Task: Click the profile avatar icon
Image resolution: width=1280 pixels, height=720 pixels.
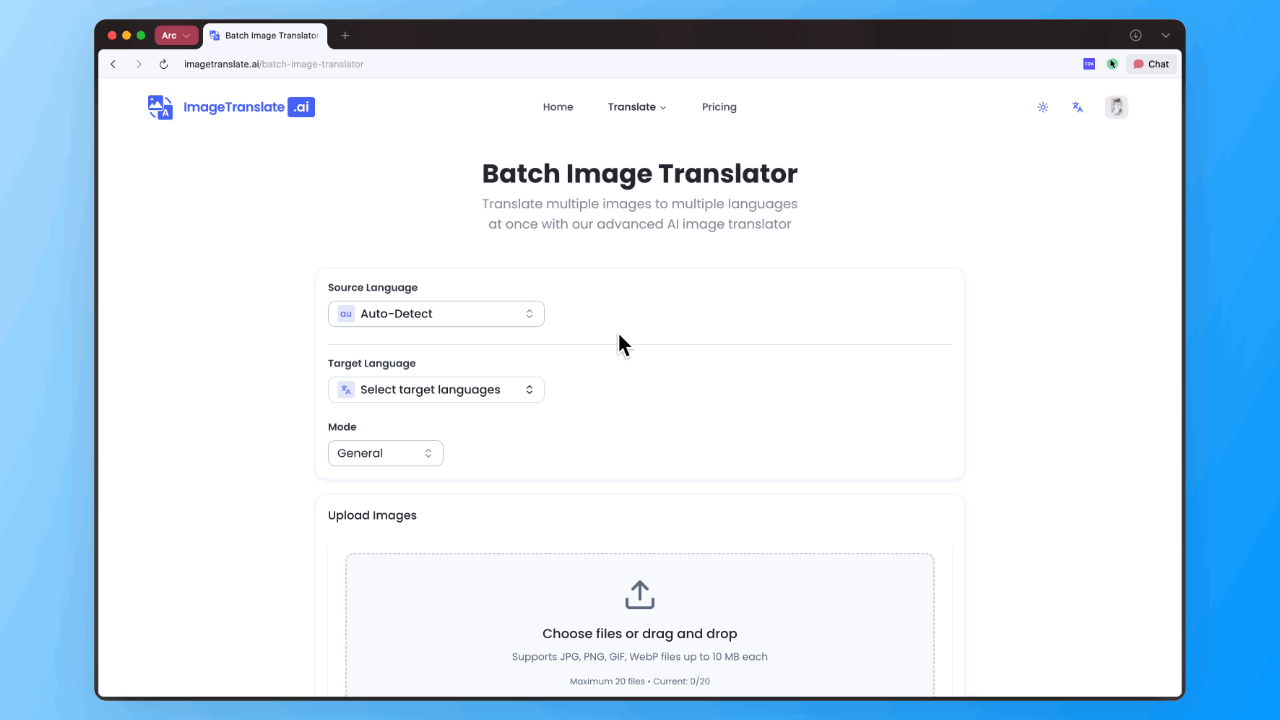Action: pyautogui.click(x=1116, y=107)
